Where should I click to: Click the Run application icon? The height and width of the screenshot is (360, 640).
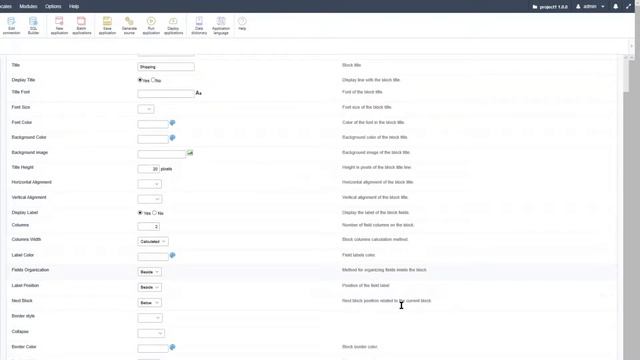pyautogui.click(x=151, y=25)
